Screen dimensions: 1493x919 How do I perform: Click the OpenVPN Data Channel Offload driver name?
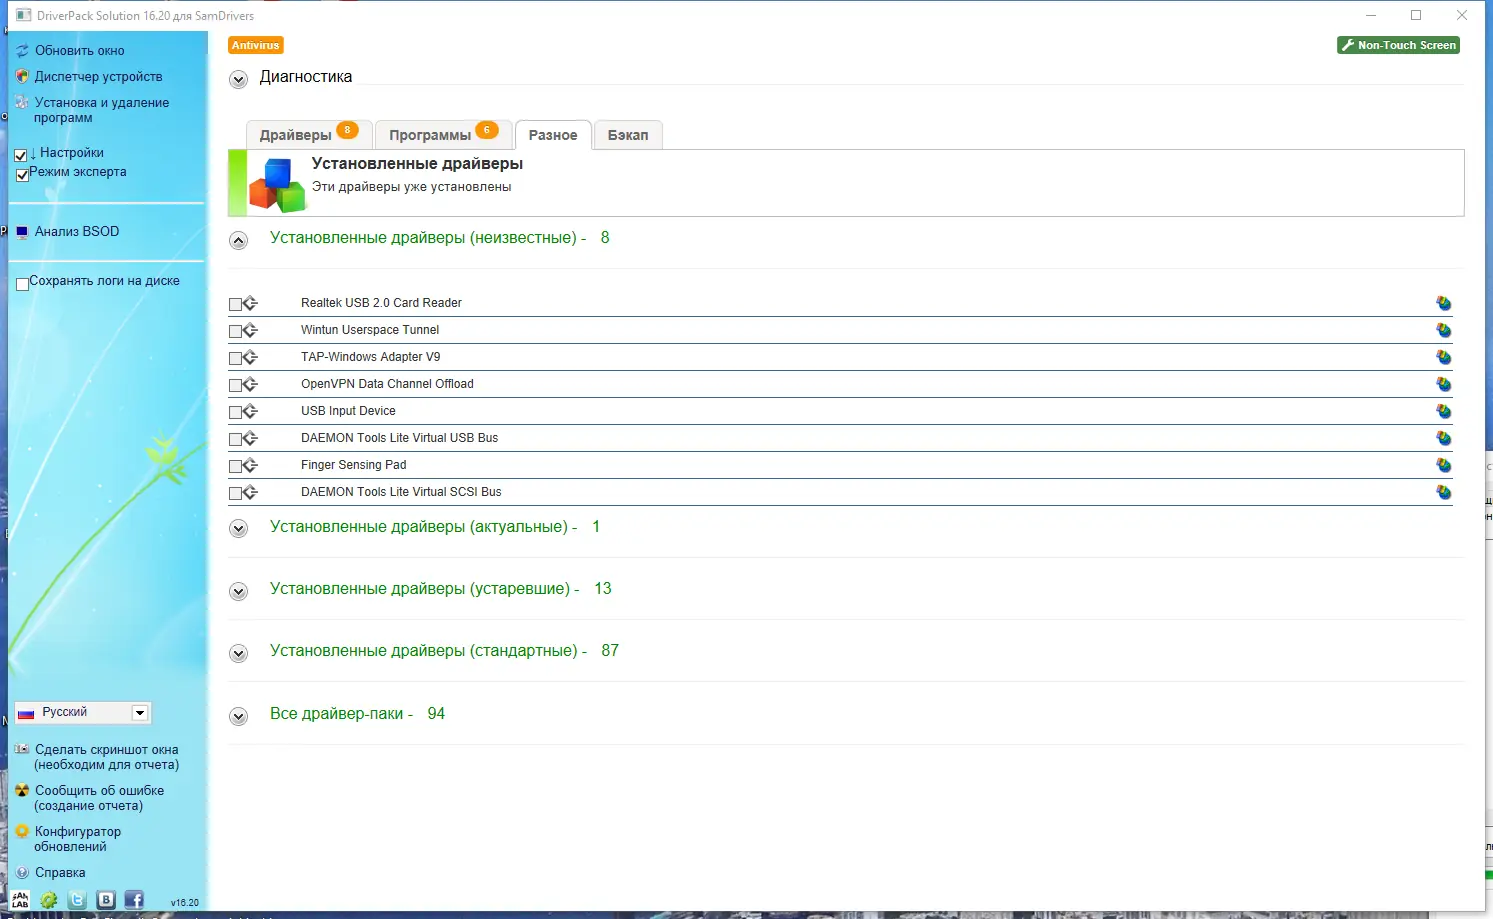click(x=387, y=384)
